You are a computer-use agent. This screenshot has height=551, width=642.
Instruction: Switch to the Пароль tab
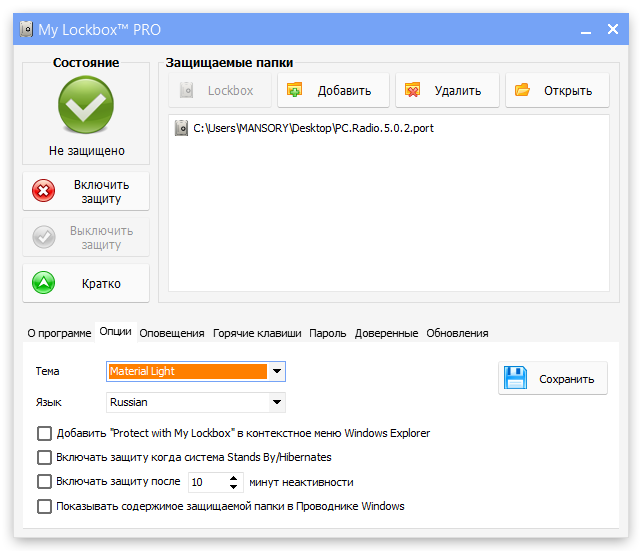pos(328,333)
